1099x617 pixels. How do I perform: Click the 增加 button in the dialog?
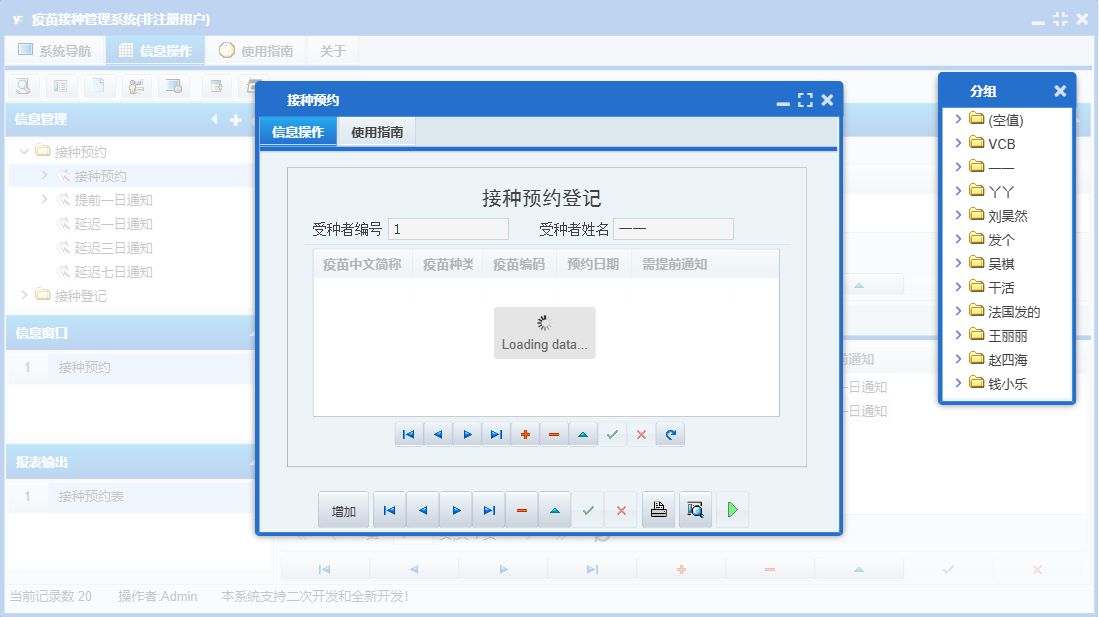[343, 509]
